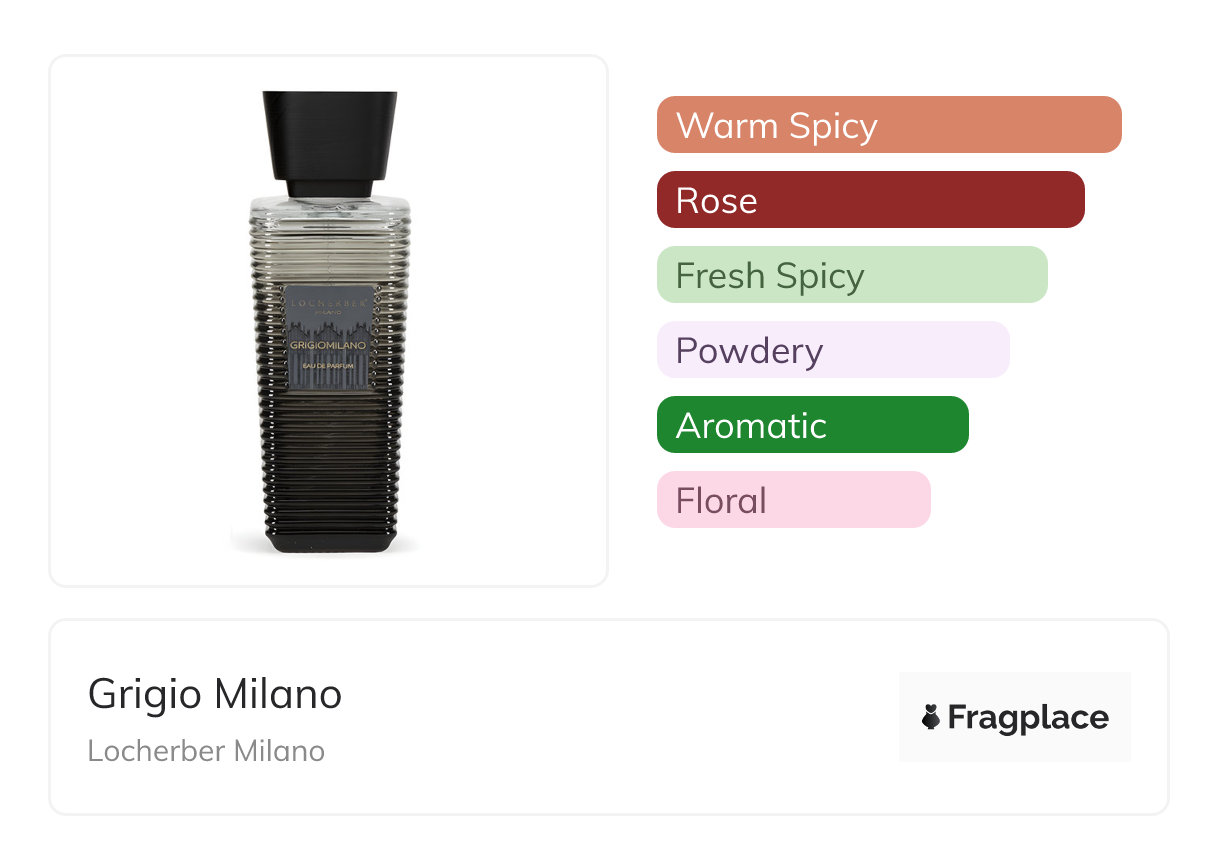Click the Fragplace logo icon

coord(931,717)
